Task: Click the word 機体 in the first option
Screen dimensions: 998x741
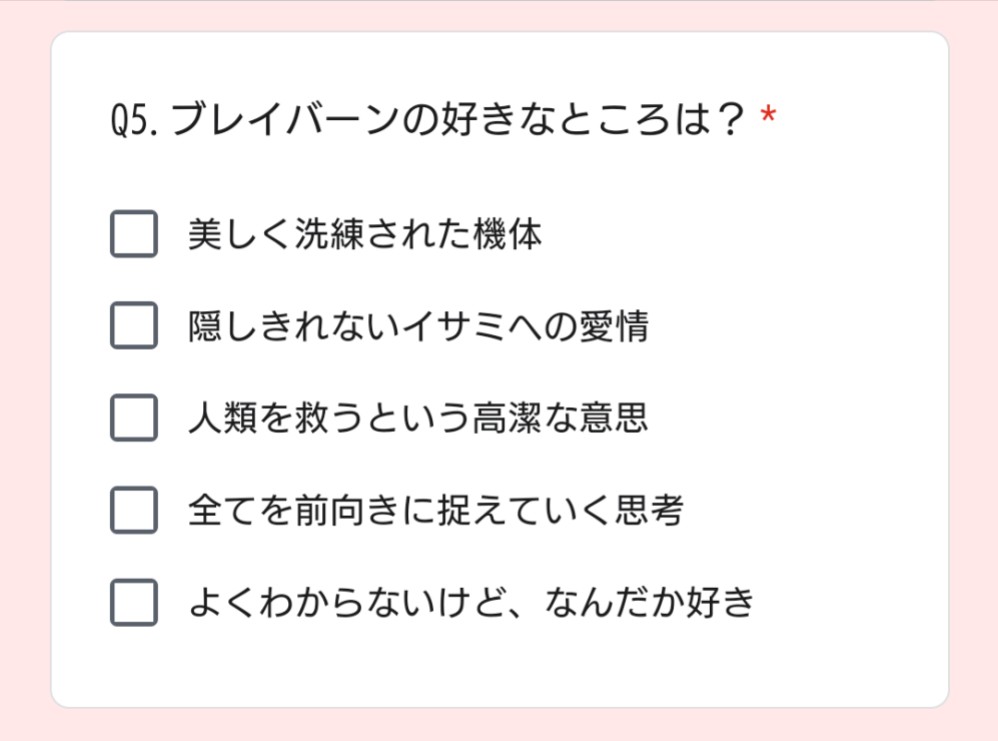Action: pos(507,234)
